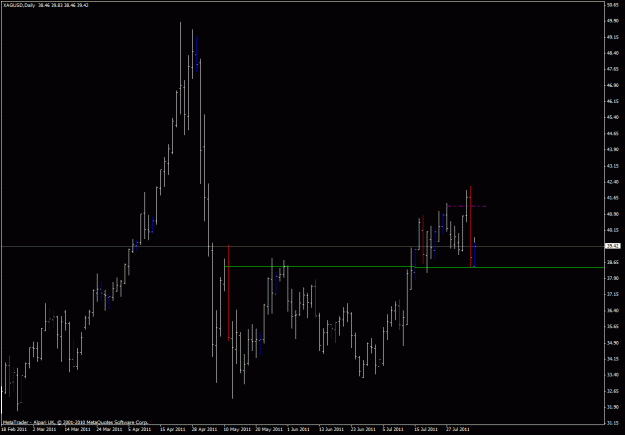Click the 28 Apr 2011 date label
The height and width of the screenshot is (435, 625).
[x=204, y=430]
